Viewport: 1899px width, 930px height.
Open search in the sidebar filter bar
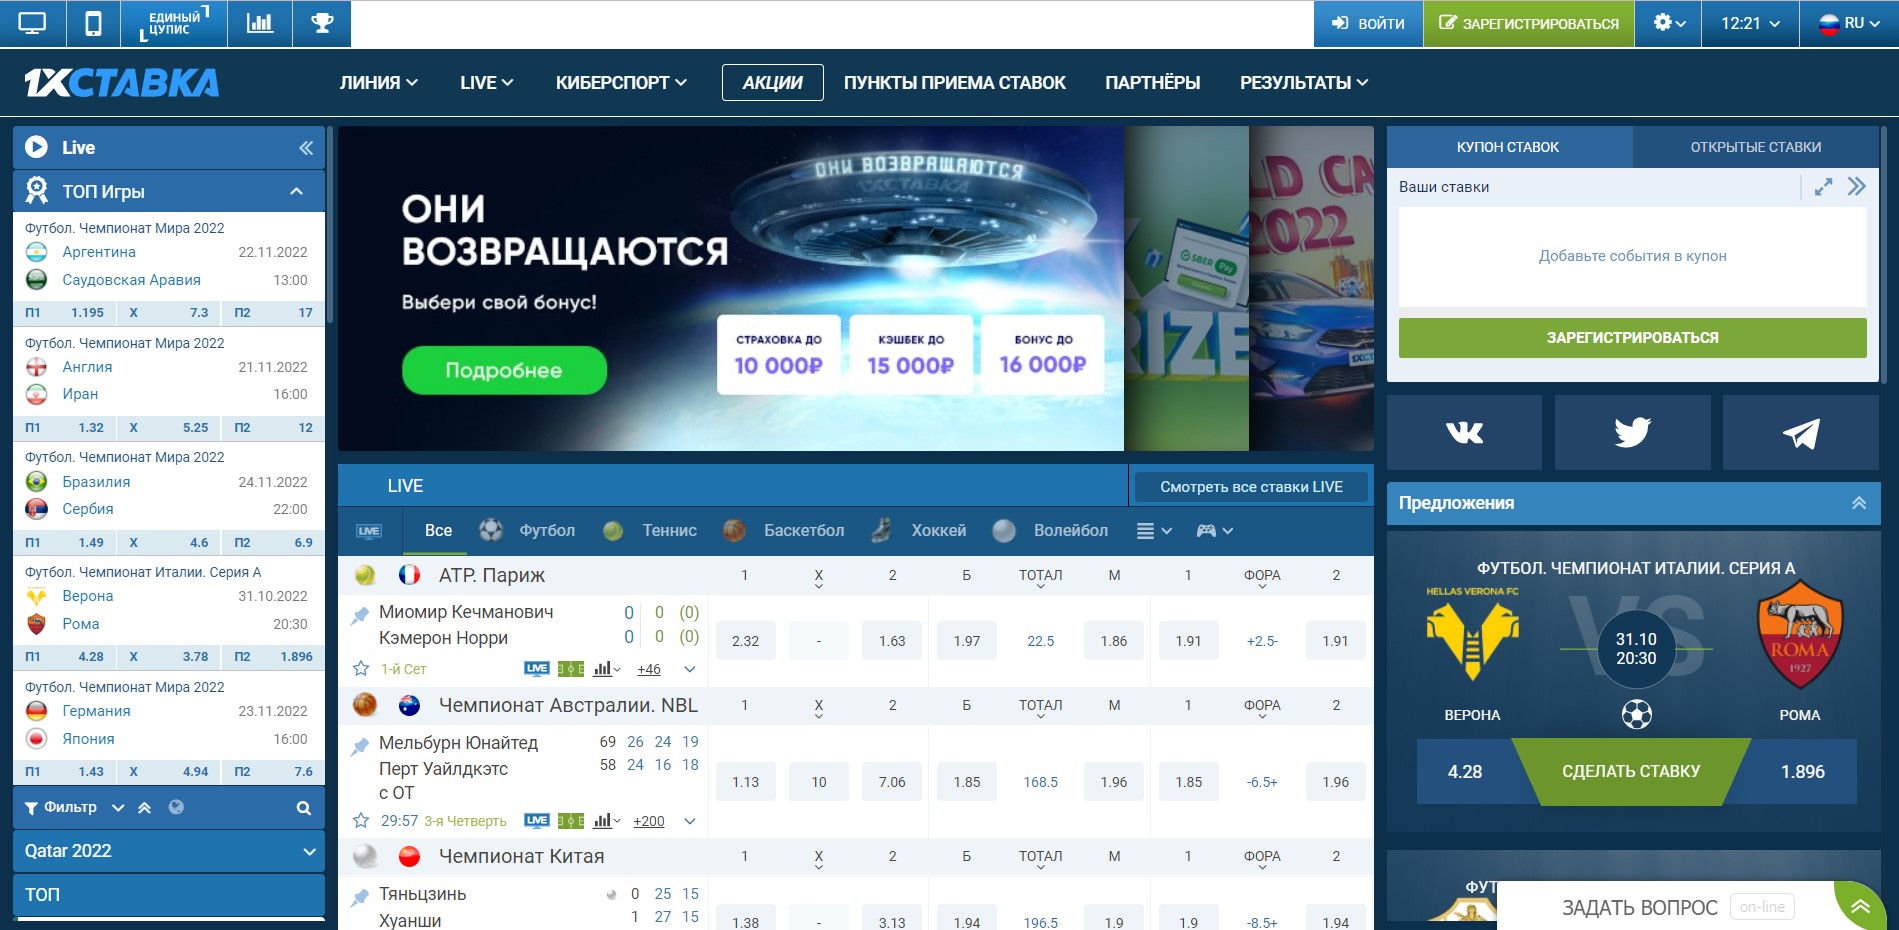coord(304,808)
